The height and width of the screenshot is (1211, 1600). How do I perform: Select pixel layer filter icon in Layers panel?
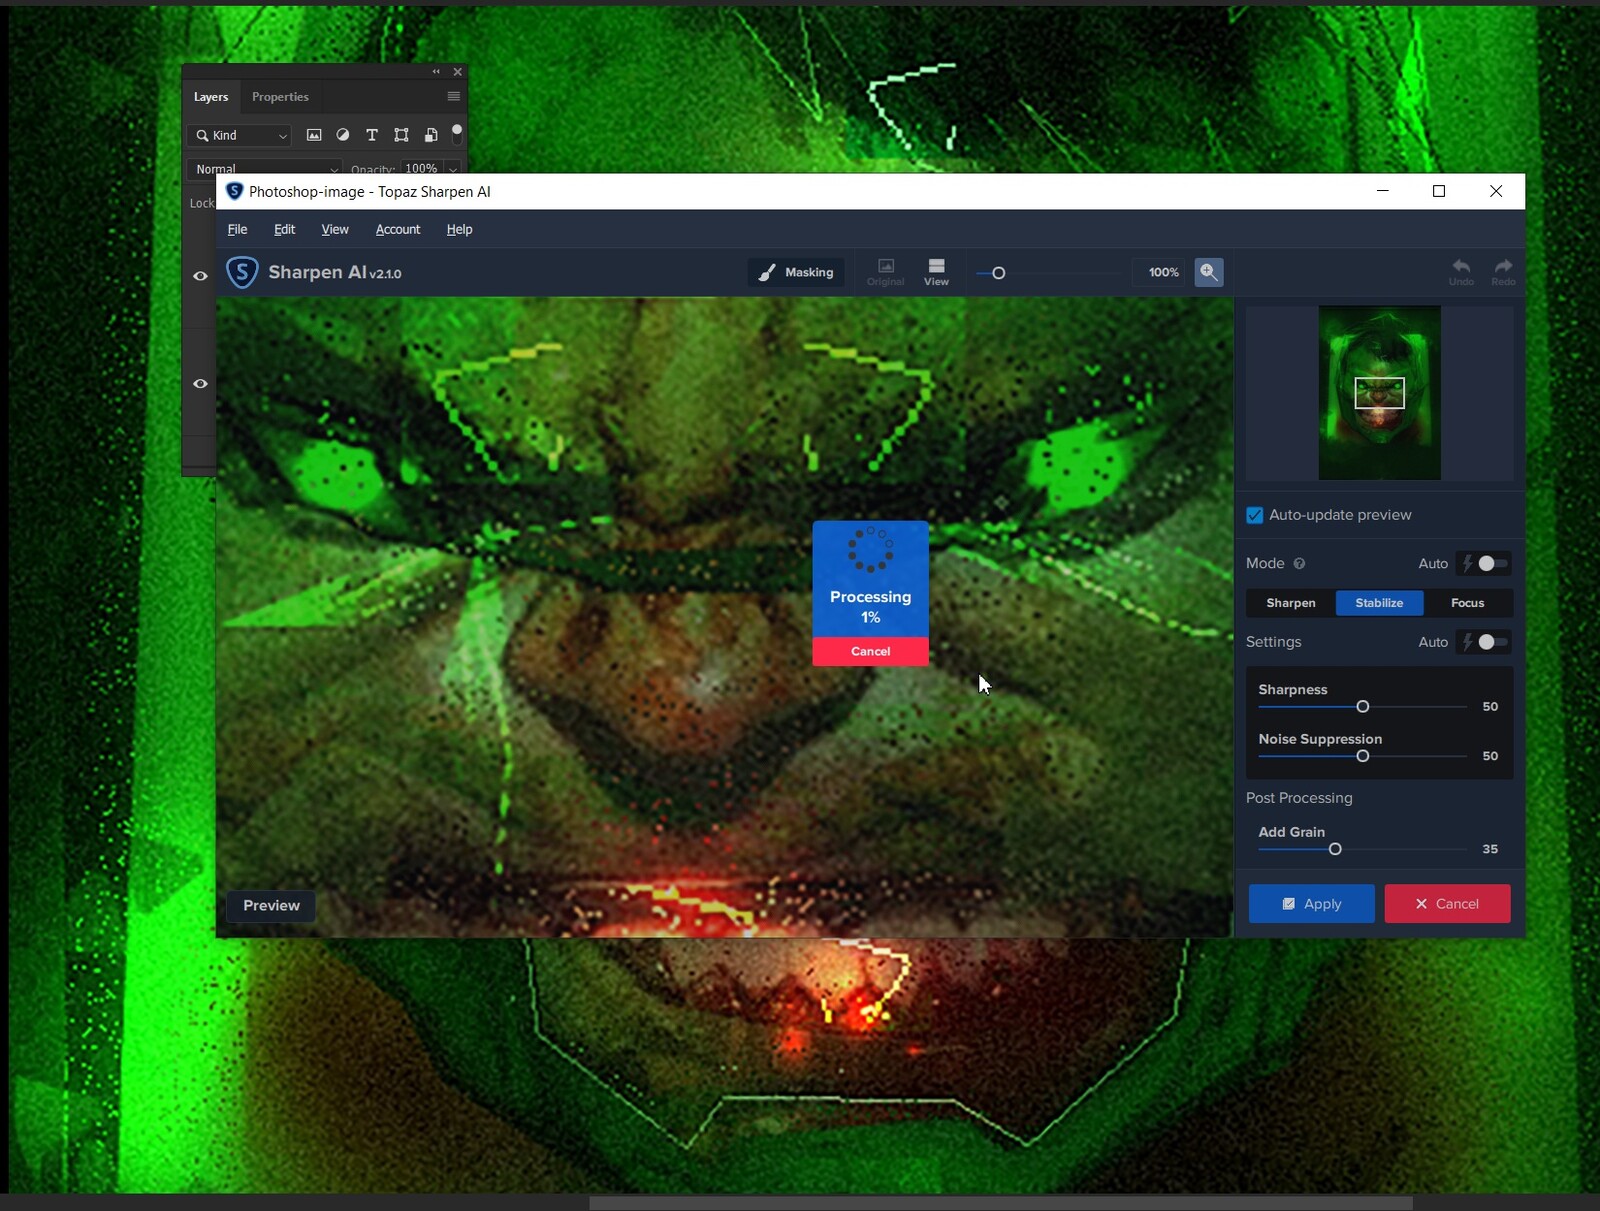tap(314, 135)
